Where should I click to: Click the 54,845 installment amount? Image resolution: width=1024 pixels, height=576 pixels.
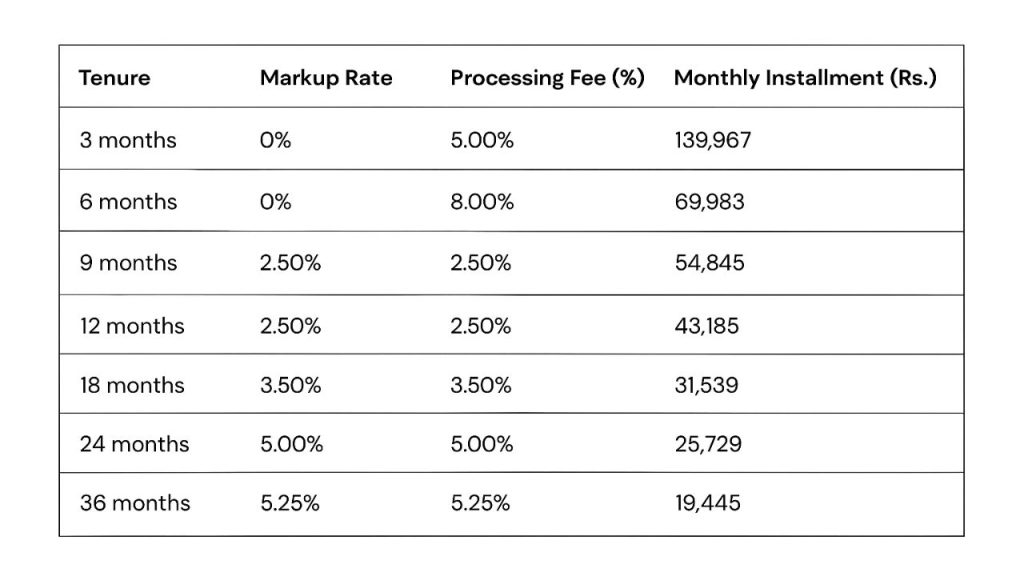(x=709, y=263)
